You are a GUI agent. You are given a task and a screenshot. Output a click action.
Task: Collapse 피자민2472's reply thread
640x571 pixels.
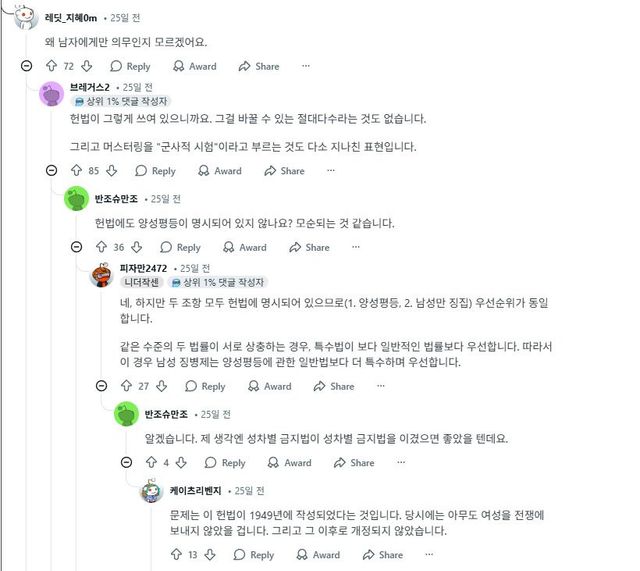click(x=102, y=386)
